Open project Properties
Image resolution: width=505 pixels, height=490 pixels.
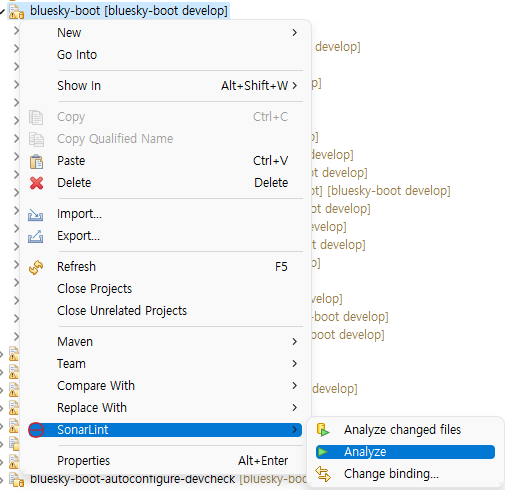162,461
